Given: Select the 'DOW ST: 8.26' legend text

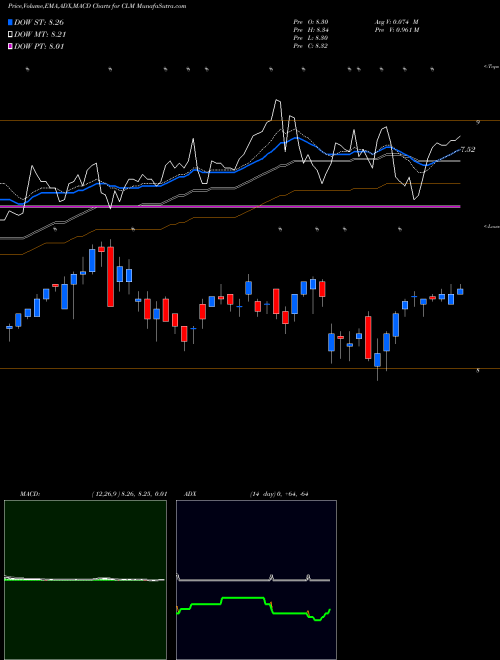Looking at the screenshot, I should click(x=39, y=22).
